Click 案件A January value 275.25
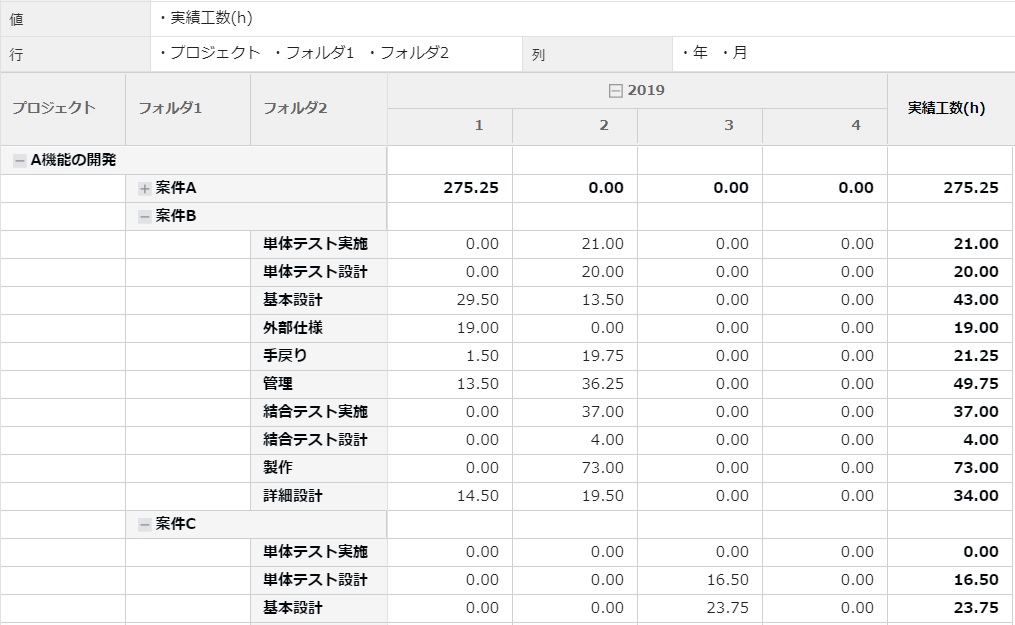The image size is (1015, 625). coord(470,188)
